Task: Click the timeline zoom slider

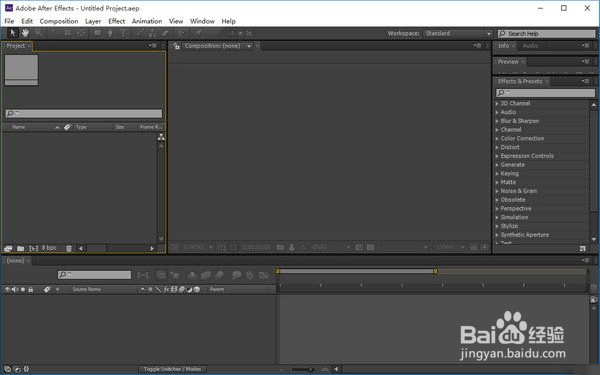Action: 304,370
